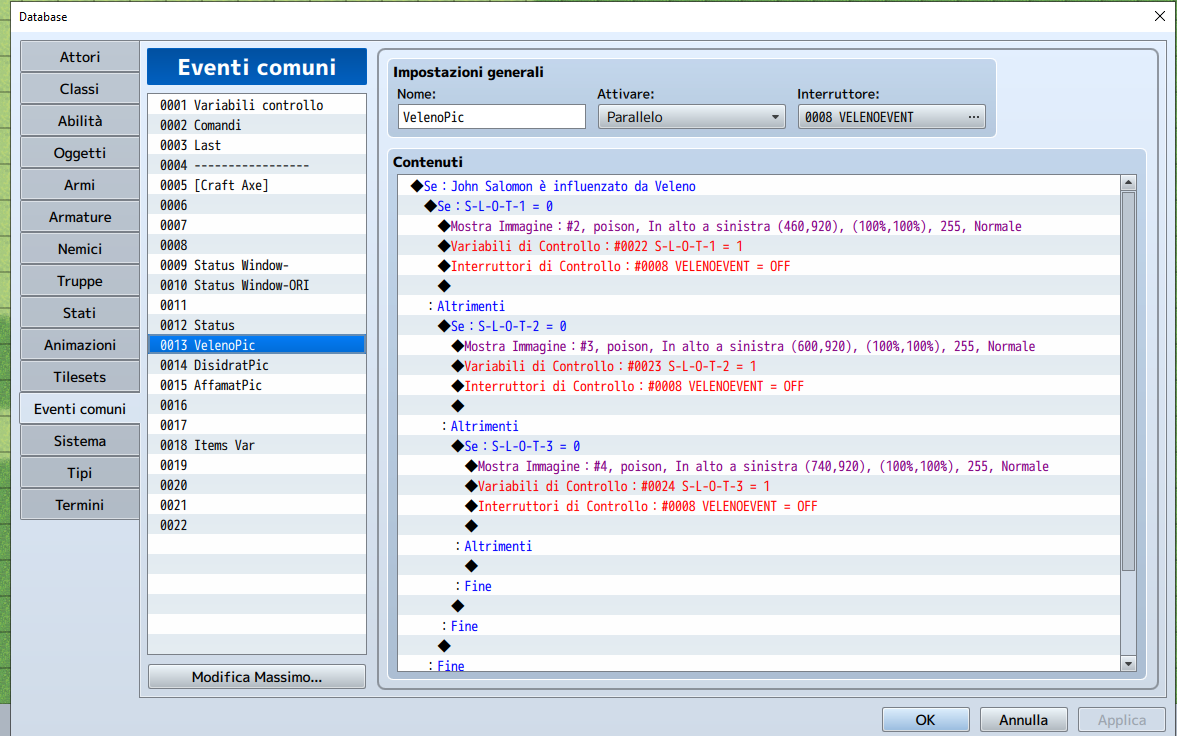The image size is (1177, 736).
Task: Go to the Tilesets tab
Action: (80, 377)
